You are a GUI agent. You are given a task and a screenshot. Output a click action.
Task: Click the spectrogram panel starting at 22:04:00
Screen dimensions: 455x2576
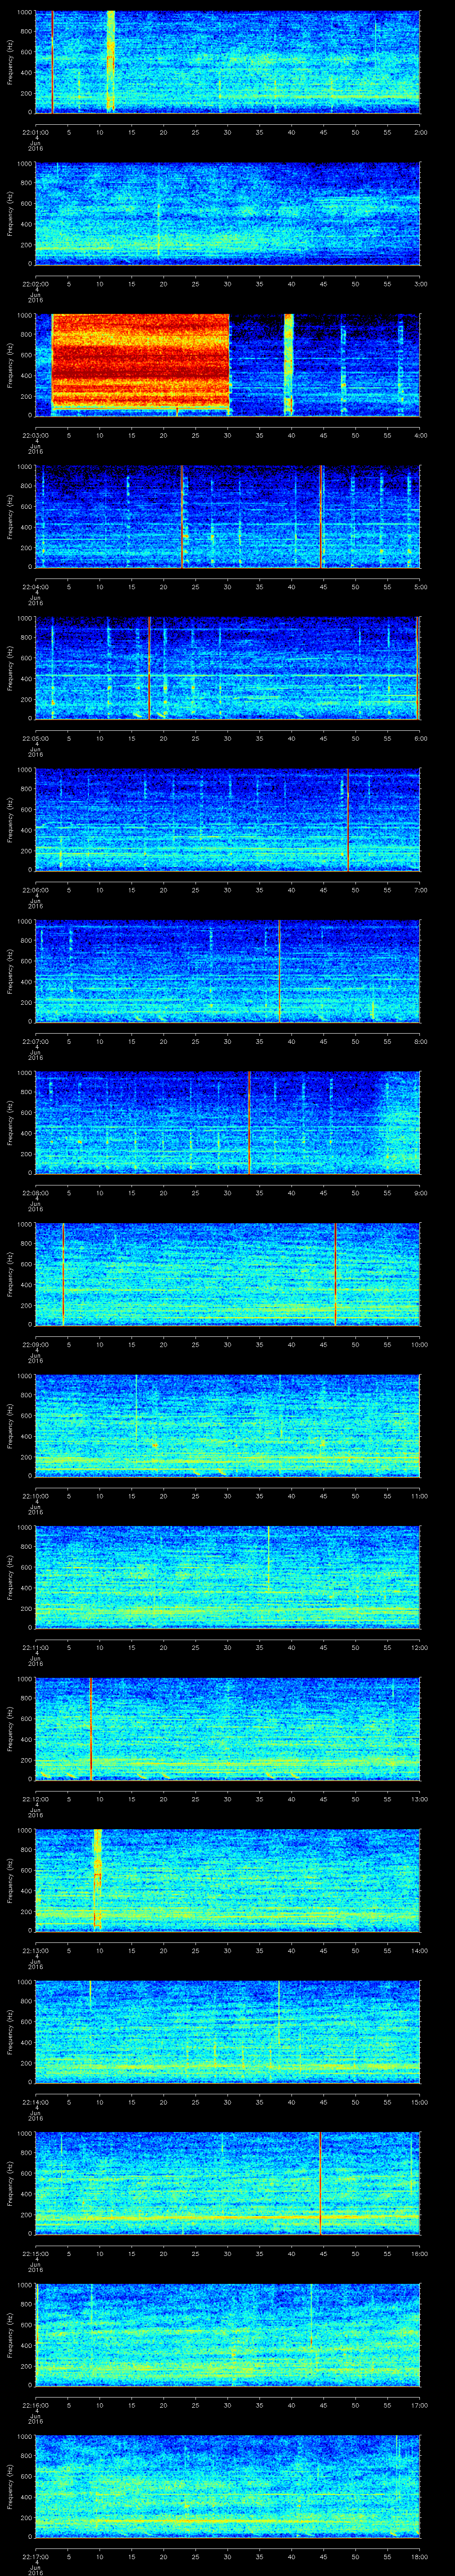[x=227, y=517]
